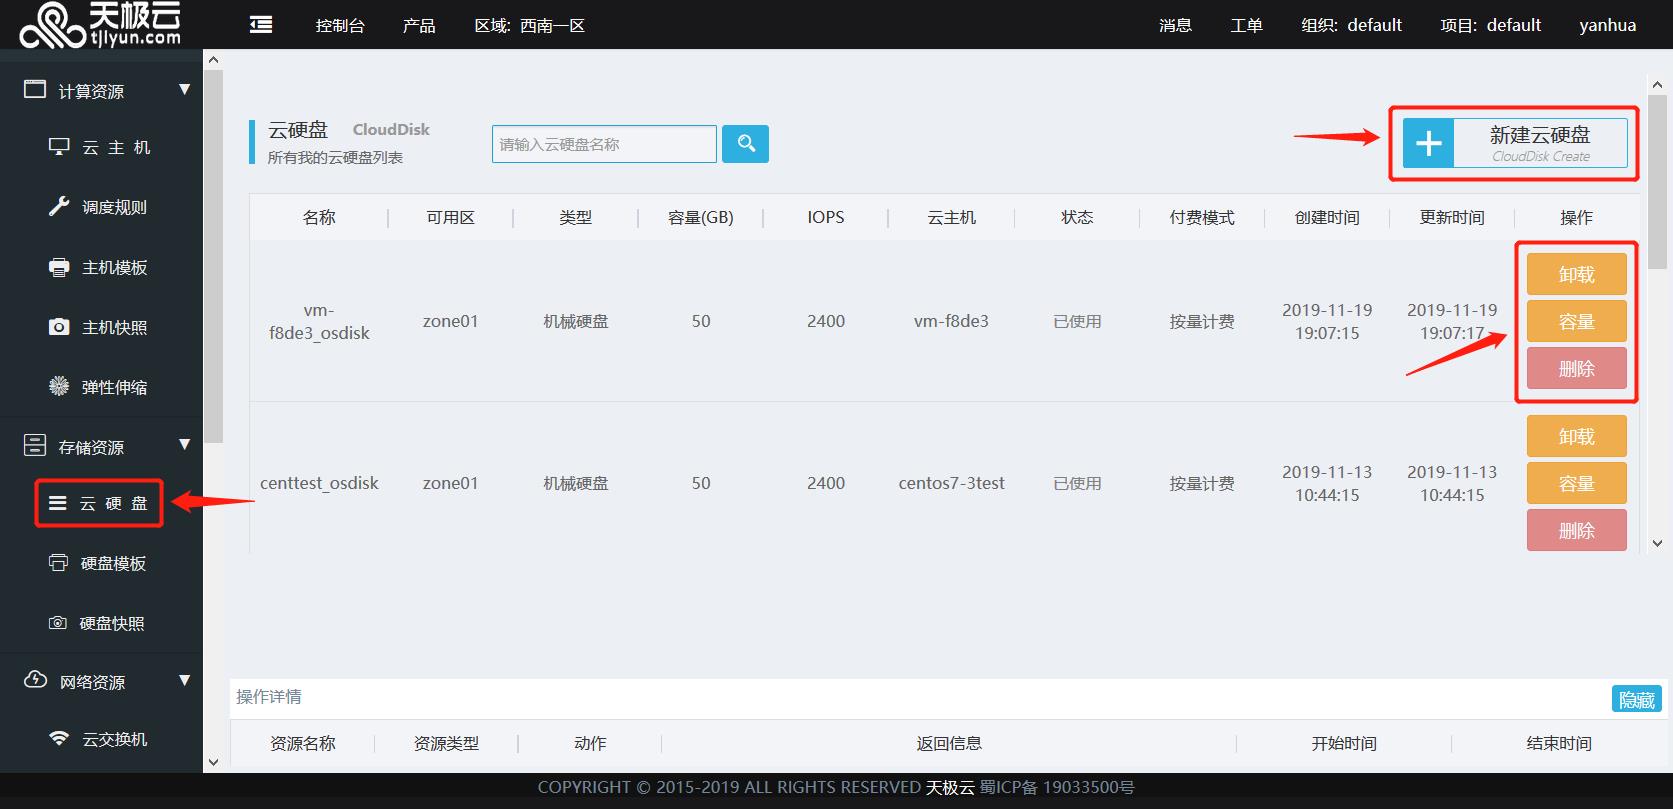Select the 弹性伸缩 gear icon

[59, 387]
